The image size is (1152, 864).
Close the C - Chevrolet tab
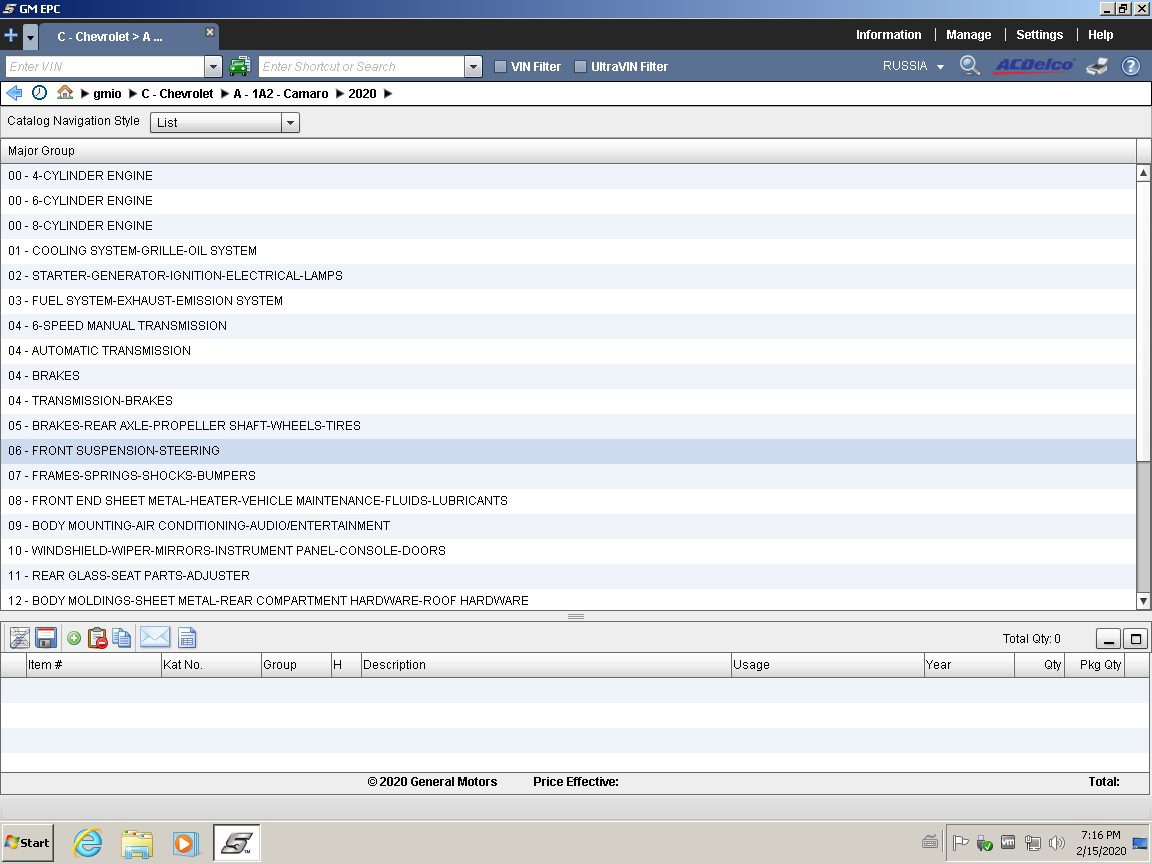click(x=210, y=32)
